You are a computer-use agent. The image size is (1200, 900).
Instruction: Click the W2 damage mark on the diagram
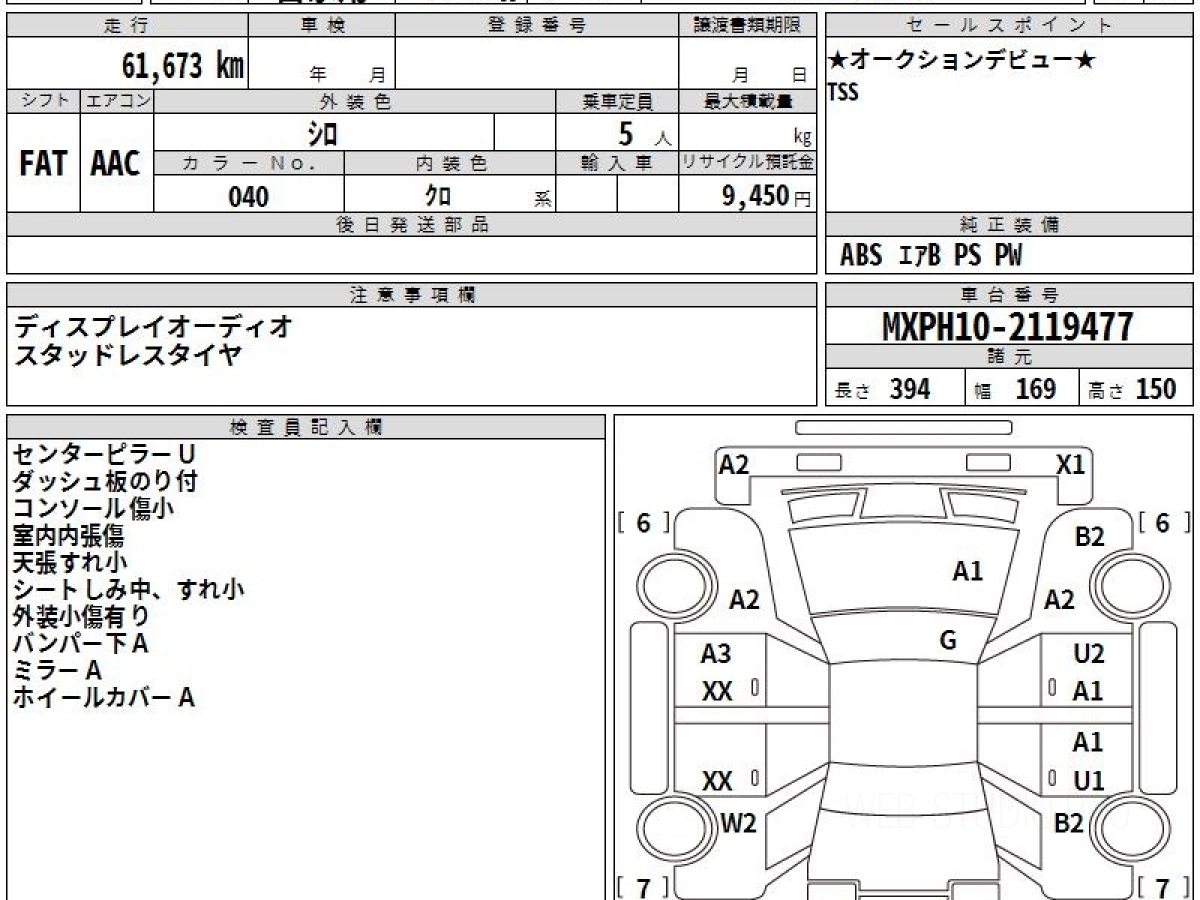(739, 823)
